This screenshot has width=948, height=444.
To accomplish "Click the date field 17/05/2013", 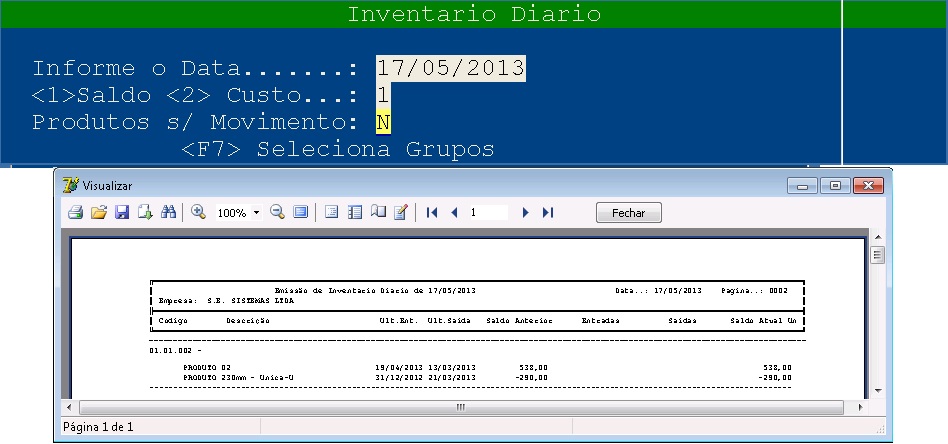I will pyautogui.click(x=450, y=68).
